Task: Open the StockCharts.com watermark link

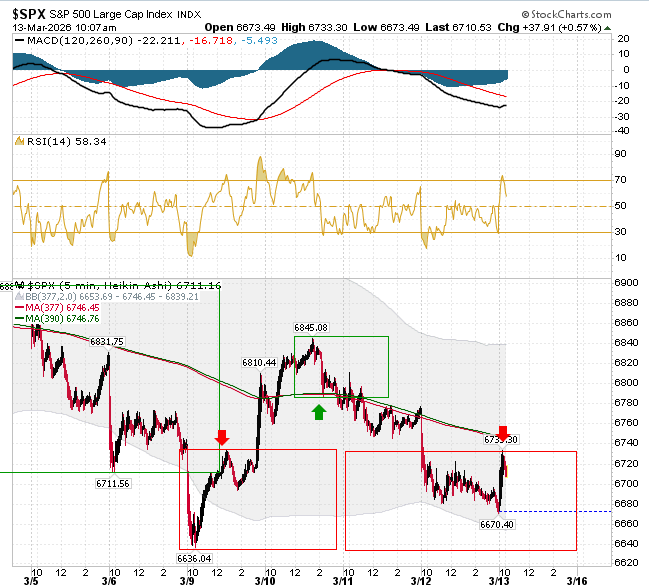Action: (x=566, y=14)
